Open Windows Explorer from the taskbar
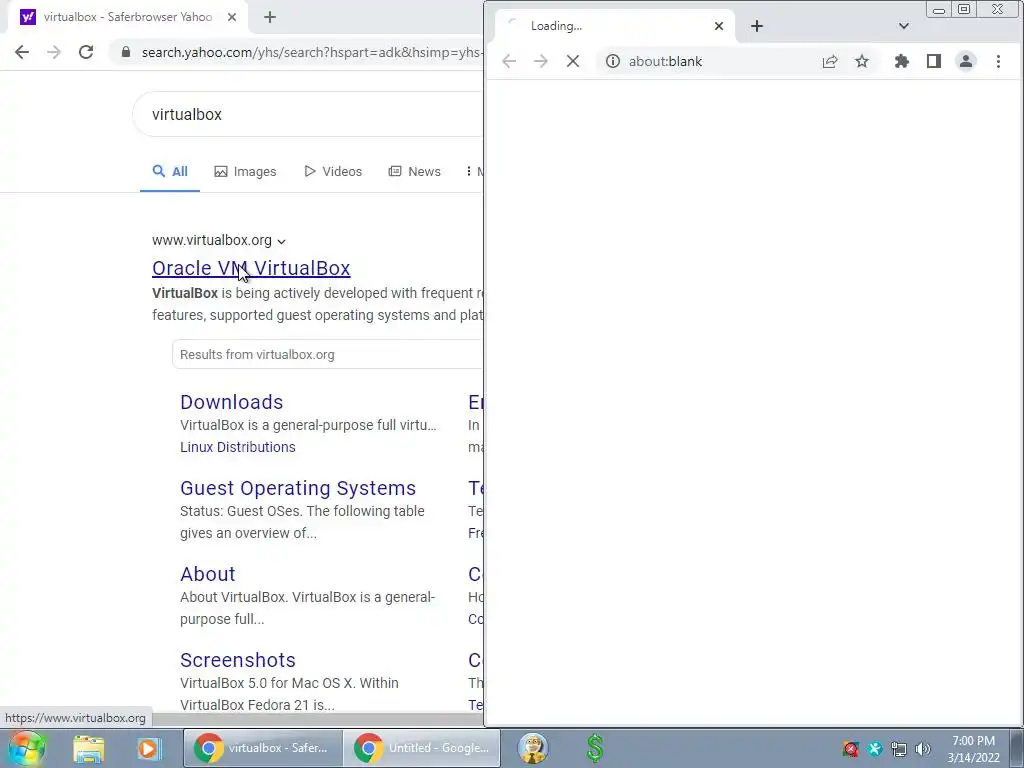 click(89, 748)
